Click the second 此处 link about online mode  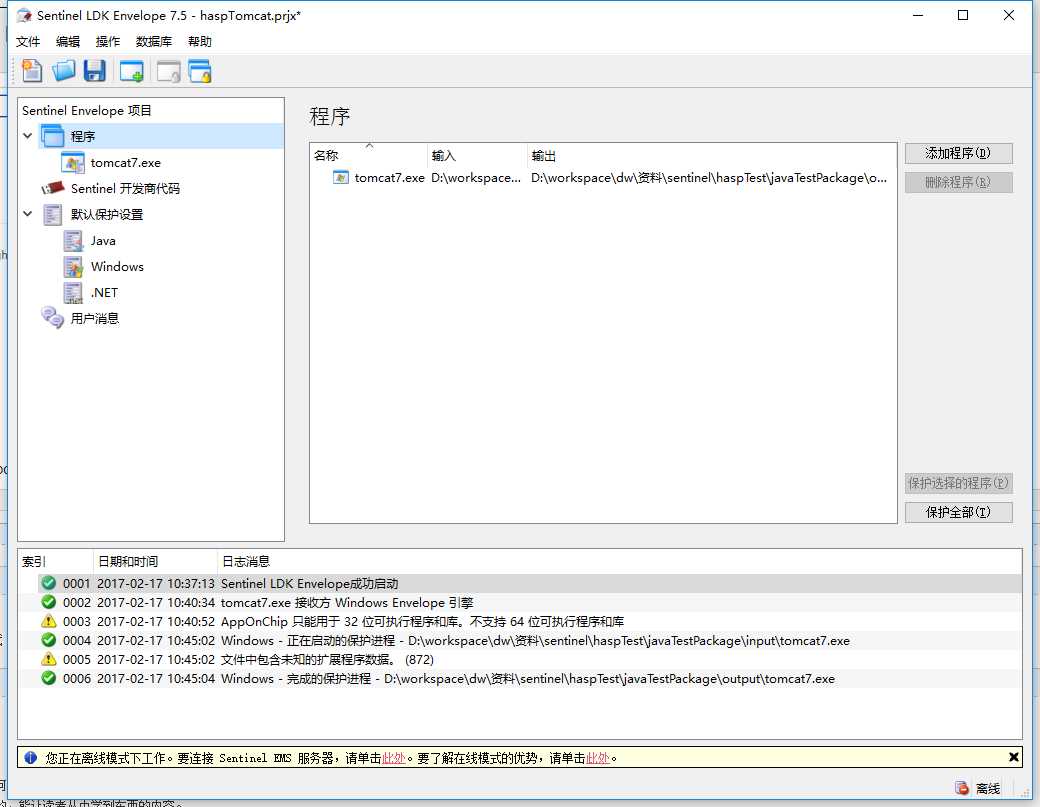pyautogui.click(x=598, y=758)
